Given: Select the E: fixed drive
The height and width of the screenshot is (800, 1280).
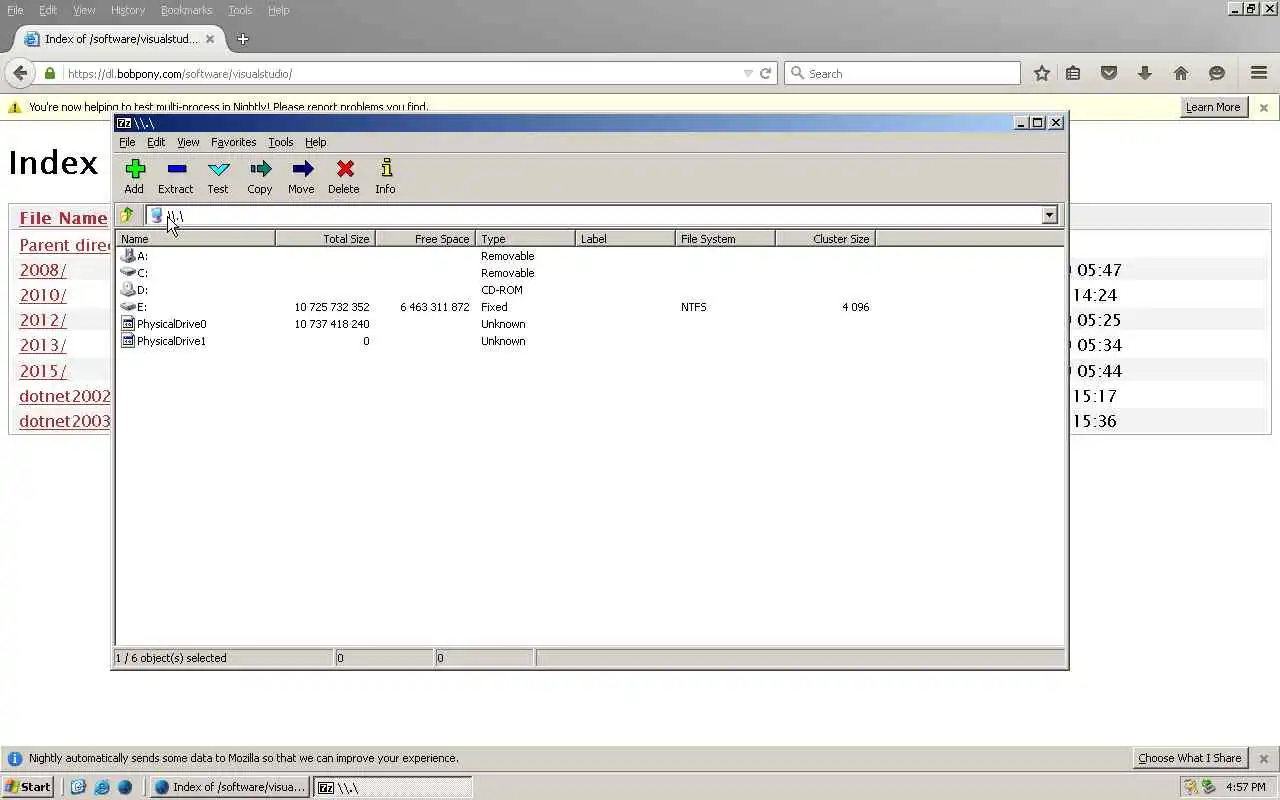Looking at the screenshot, I should click(x=134, y=307).
